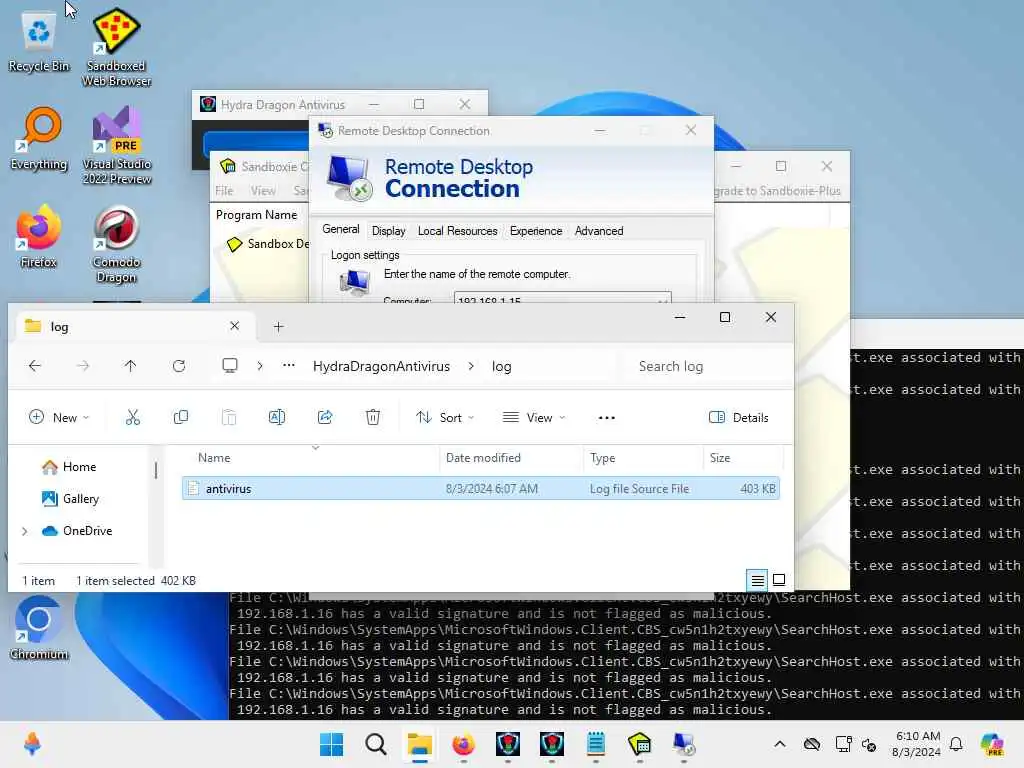Show hidden breadcrumb path ellipsis

click(x=289, y=366)
